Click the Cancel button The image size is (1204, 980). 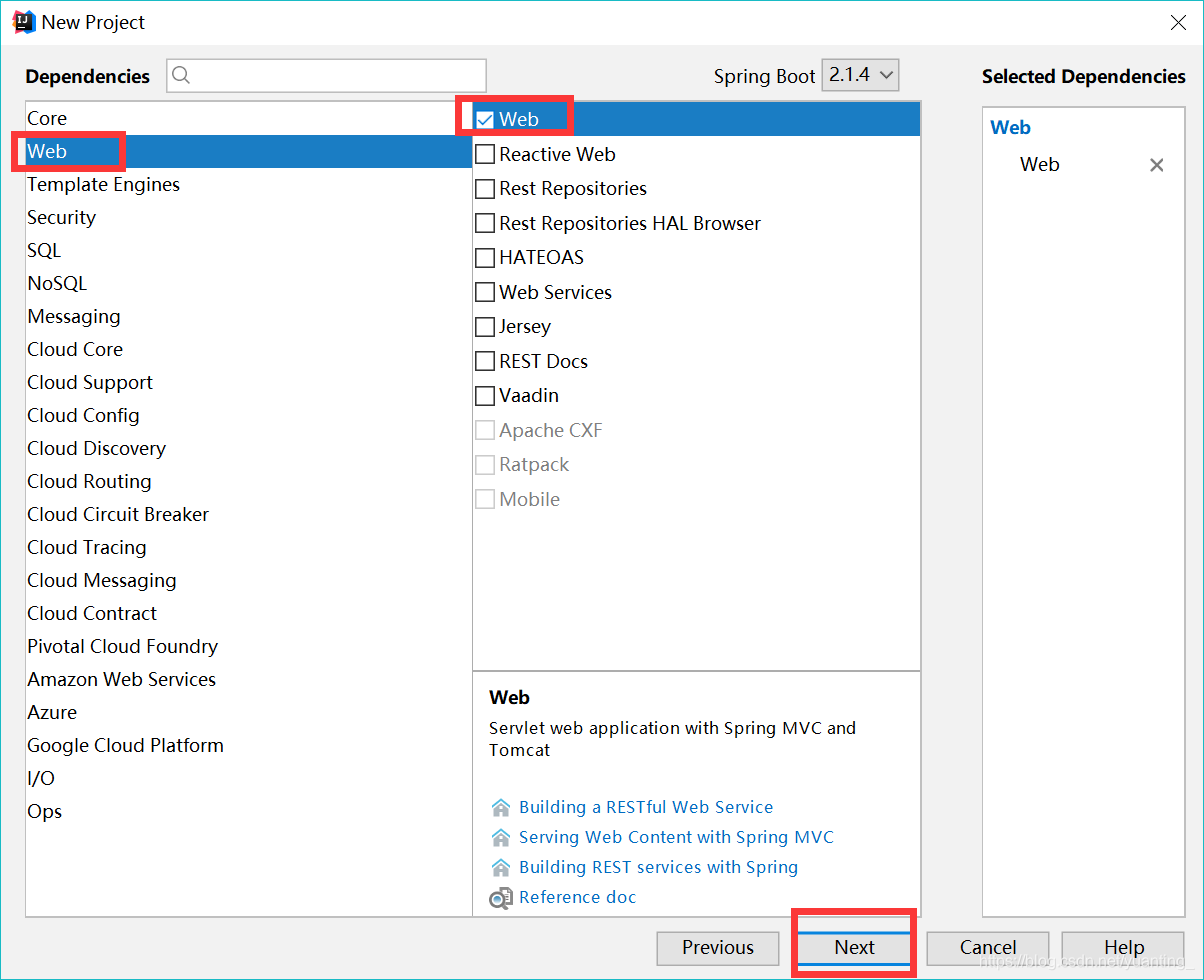click(988, 948)
